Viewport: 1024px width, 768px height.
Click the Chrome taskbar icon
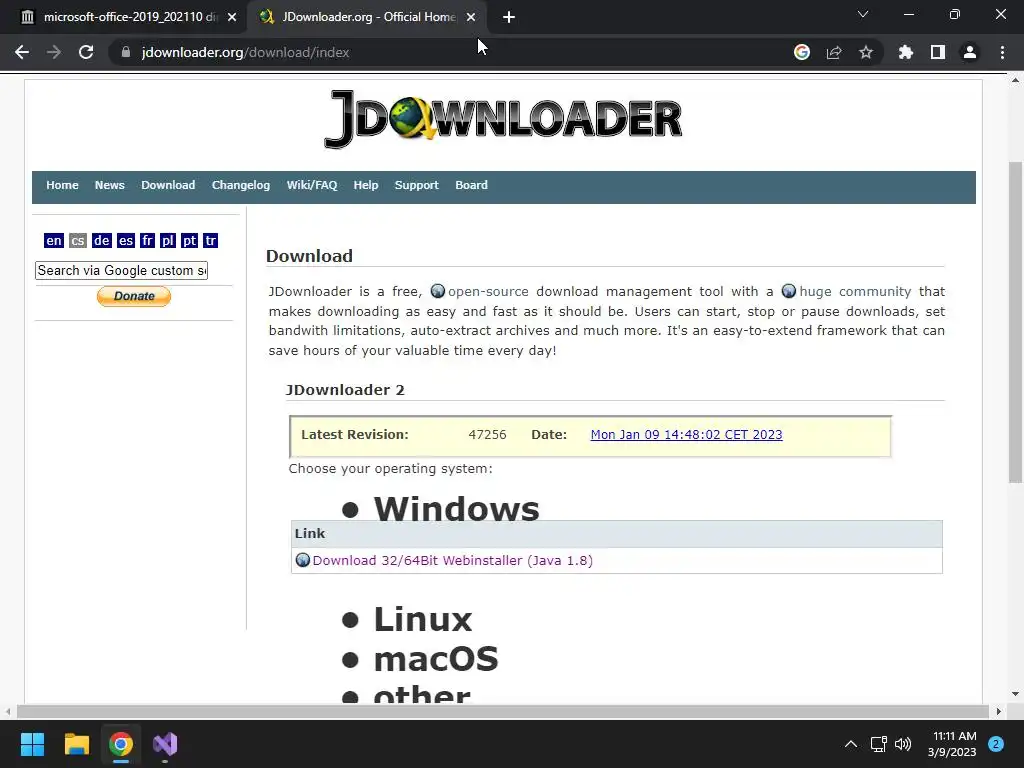click(121, 744)
